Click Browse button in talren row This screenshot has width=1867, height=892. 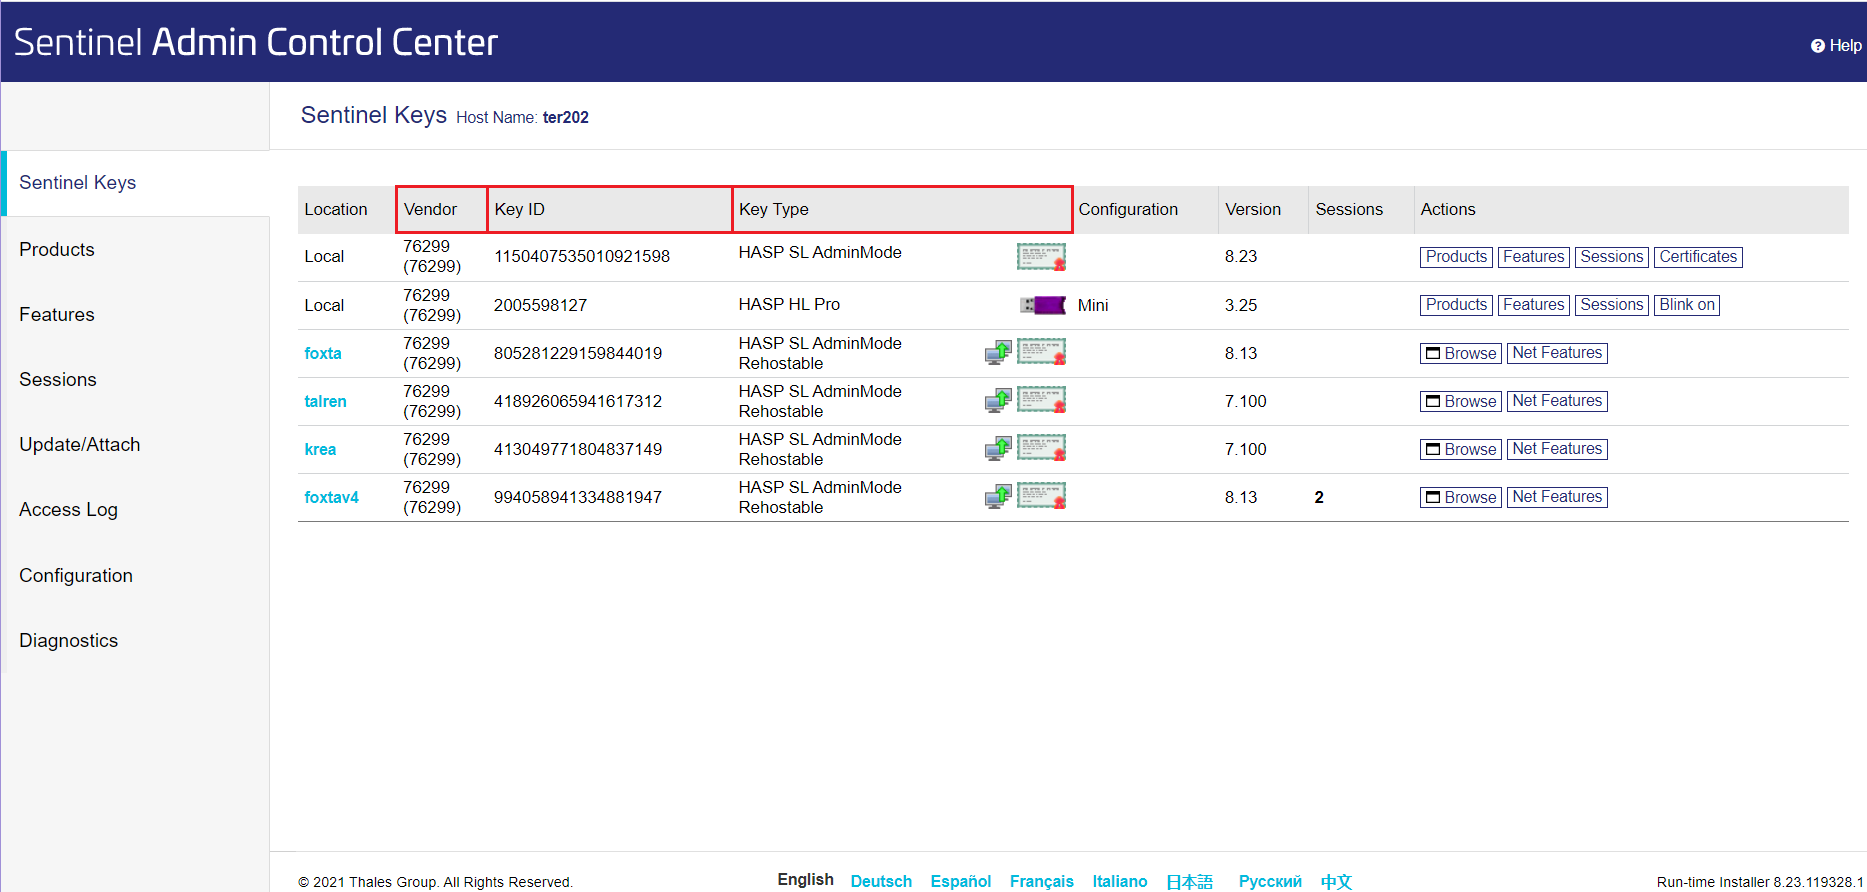coord(1461,401)
